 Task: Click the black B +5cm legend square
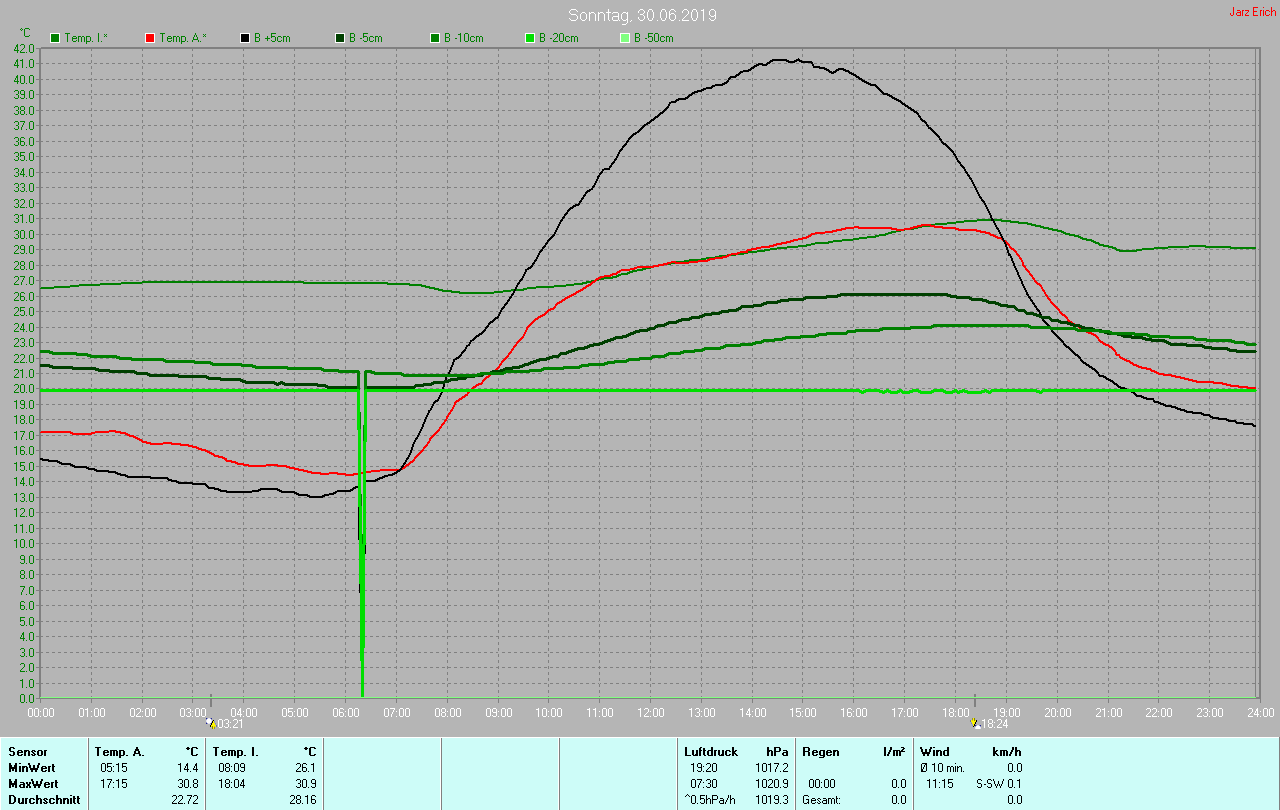(245, 38)
